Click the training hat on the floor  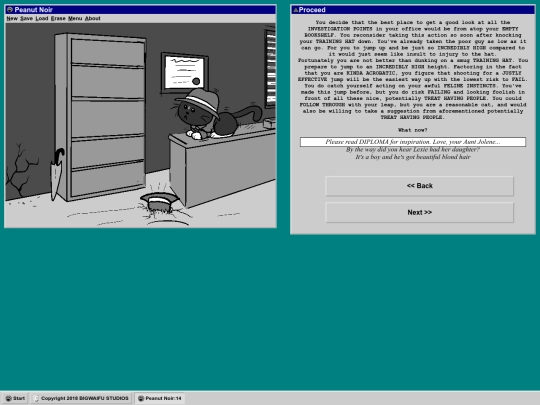click(x=159, y=202)
